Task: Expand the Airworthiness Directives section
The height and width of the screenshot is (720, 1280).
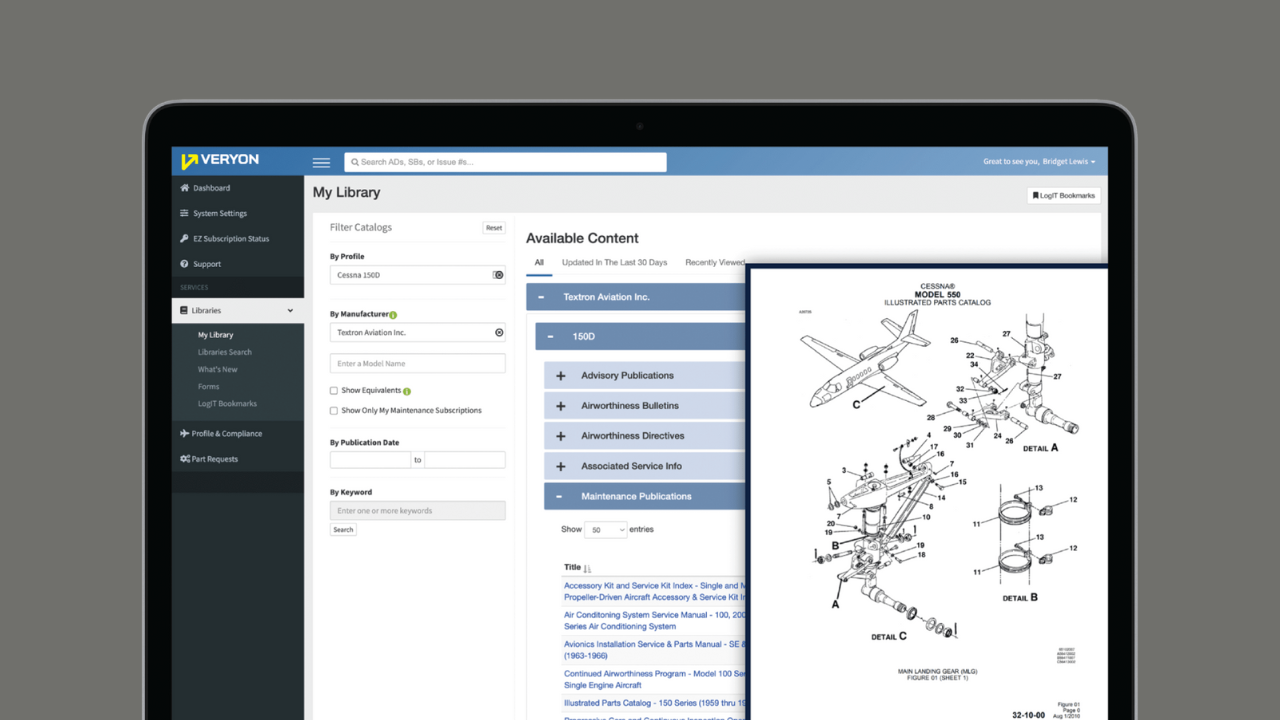Action: 560,436
